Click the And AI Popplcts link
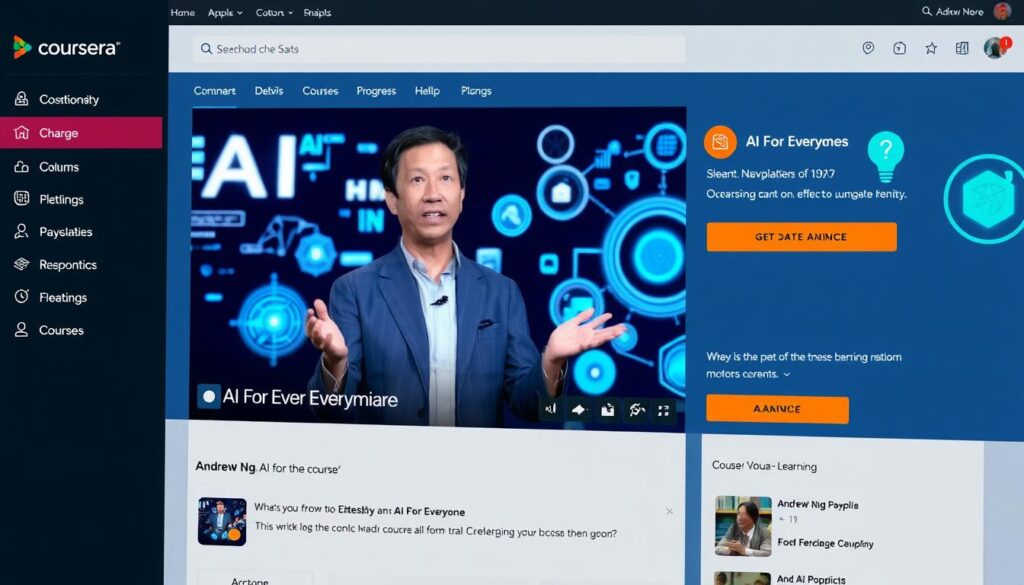 [811, 579]
